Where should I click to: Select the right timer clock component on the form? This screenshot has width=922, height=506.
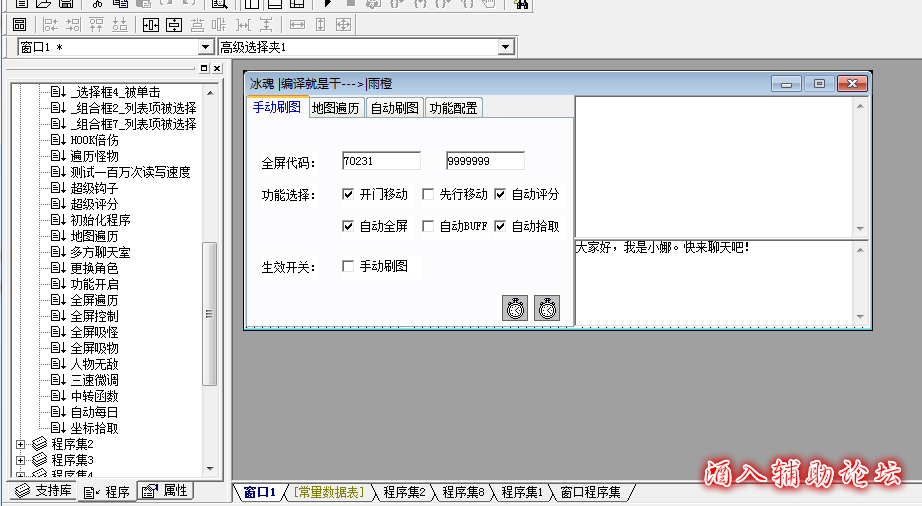coord(547,308)
